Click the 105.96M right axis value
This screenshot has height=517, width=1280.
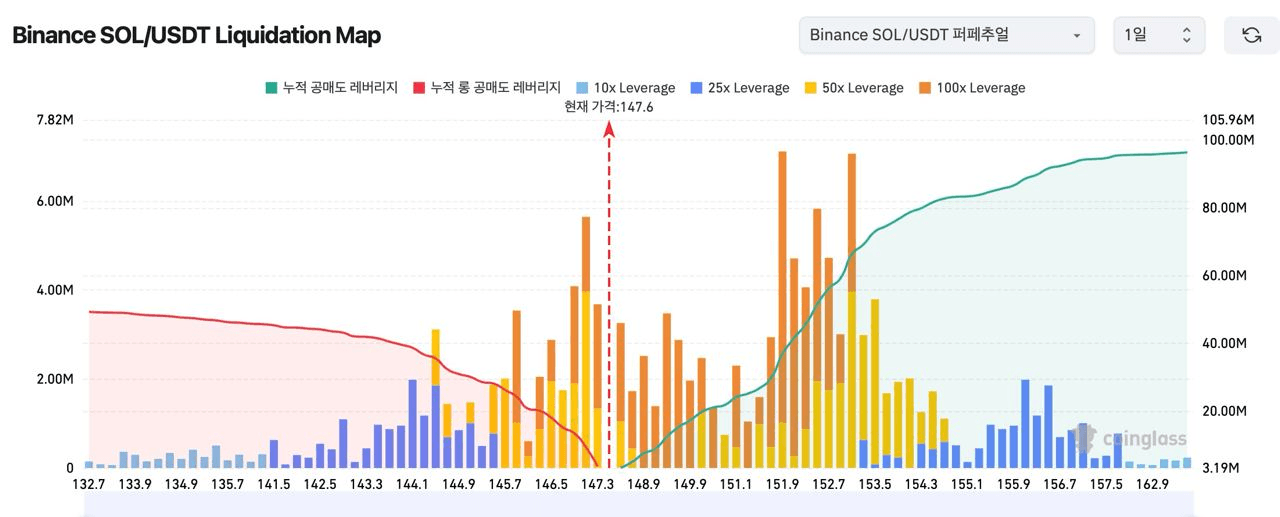pos(1228,120)
